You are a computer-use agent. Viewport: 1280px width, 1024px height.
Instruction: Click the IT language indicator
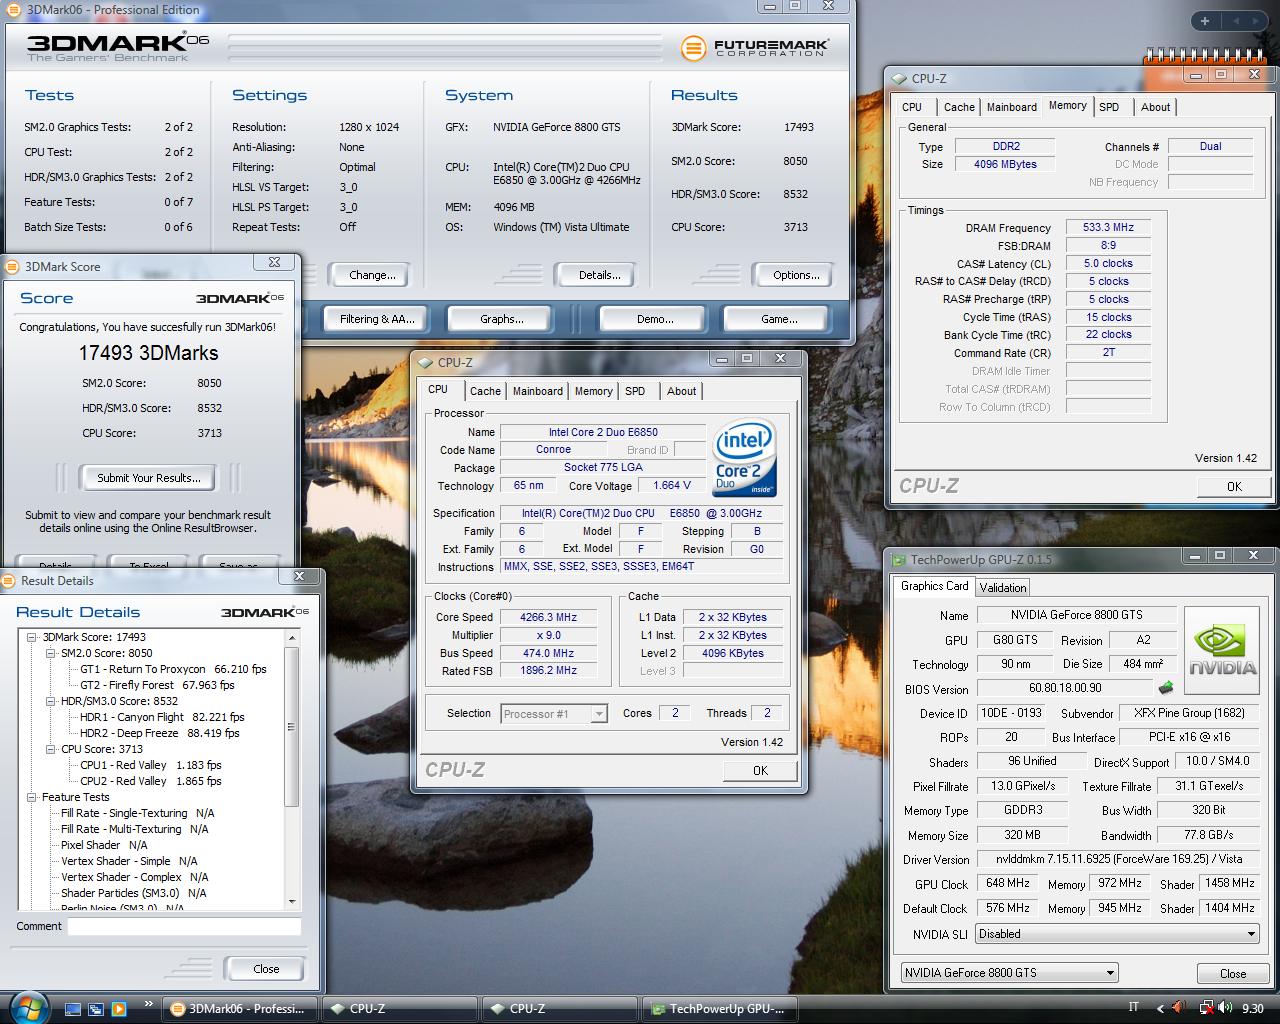(1133, 1008)
